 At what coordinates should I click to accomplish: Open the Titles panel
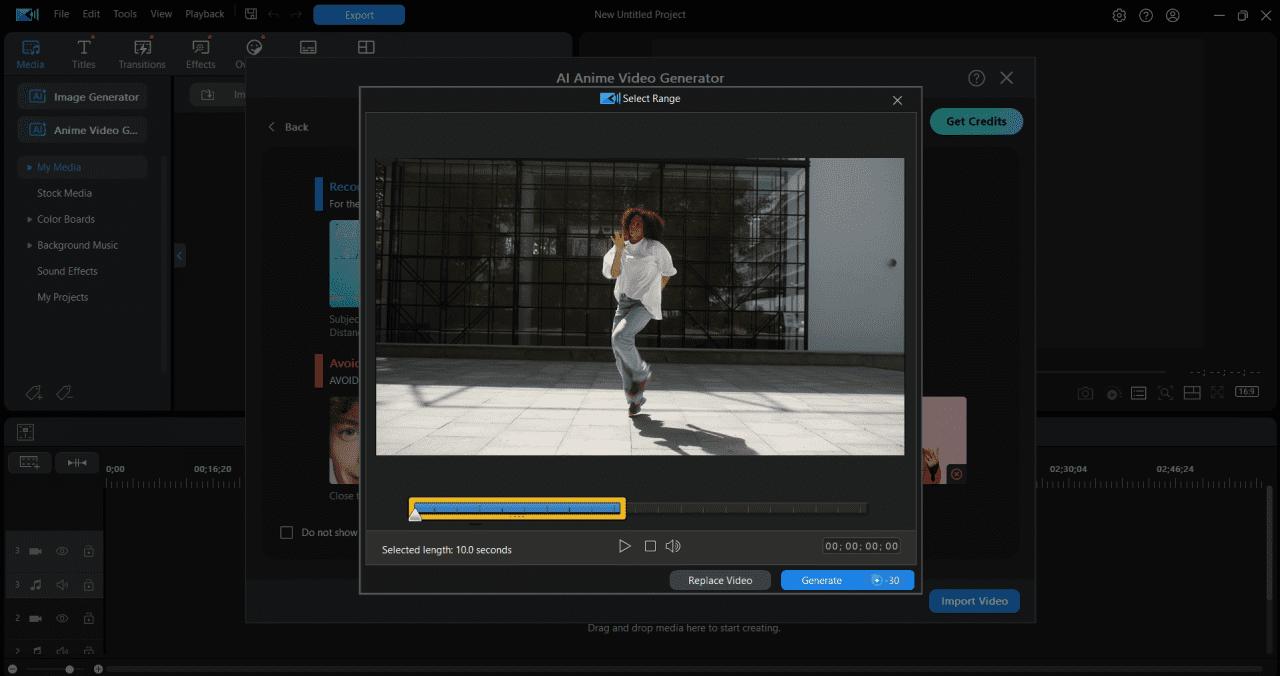(84, 53)
